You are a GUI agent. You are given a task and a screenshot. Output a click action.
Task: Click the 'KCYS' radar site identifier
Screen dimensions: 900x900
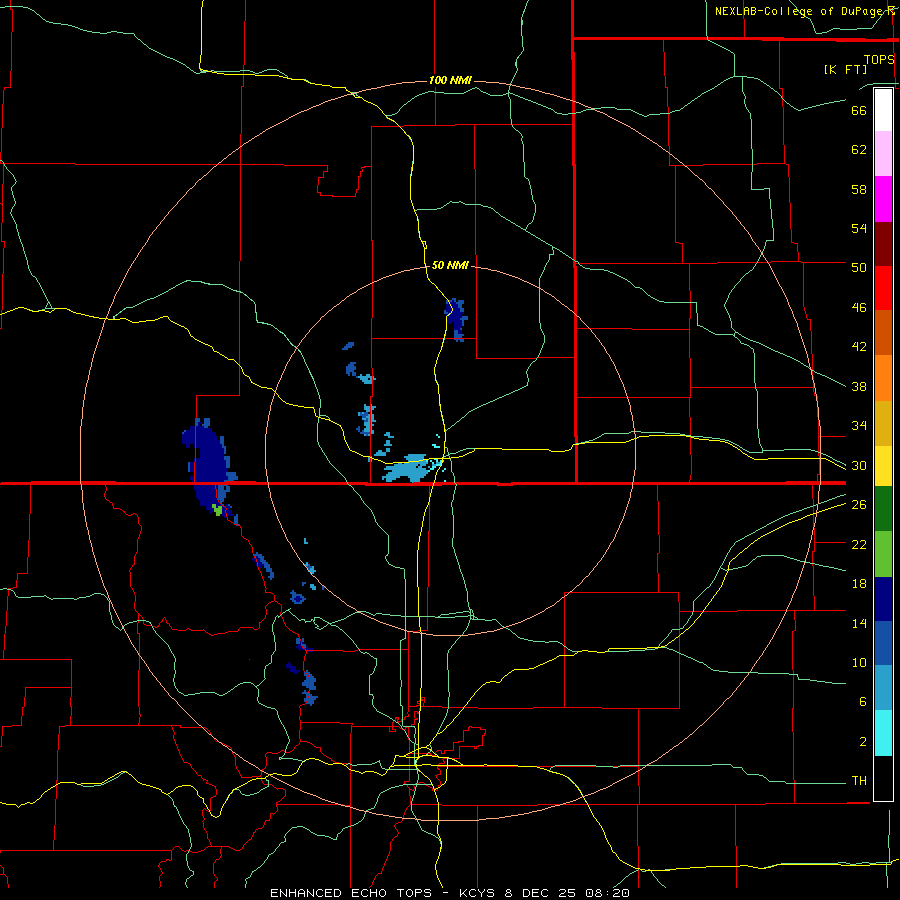point(479,893)
